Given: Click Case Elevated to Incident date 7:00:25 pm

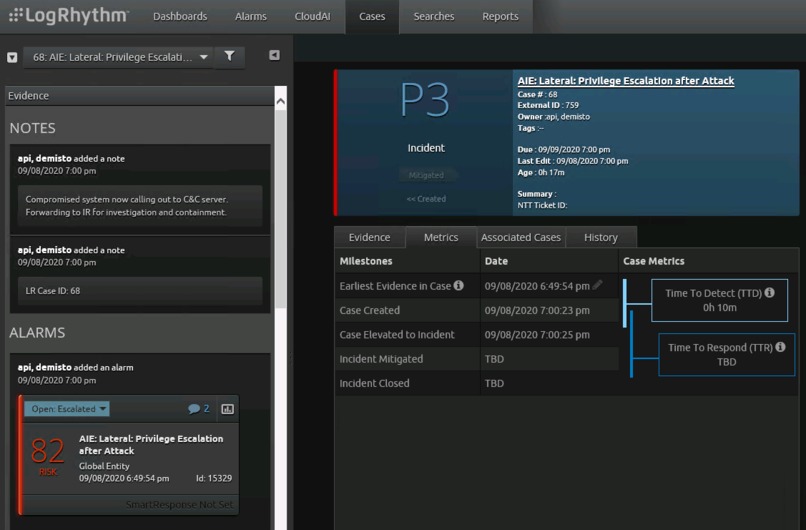Looking at the screenshot, I should pyautogui.click(x=537, y=335).
